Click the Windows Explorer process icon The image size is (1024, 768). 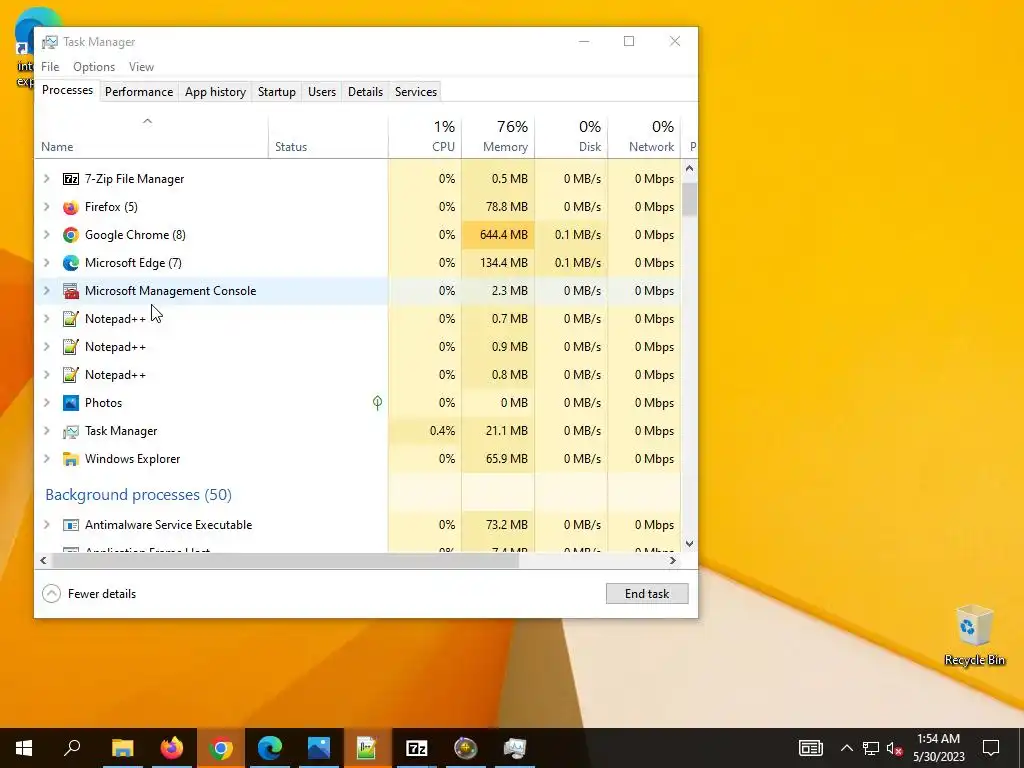coord(71,459)
